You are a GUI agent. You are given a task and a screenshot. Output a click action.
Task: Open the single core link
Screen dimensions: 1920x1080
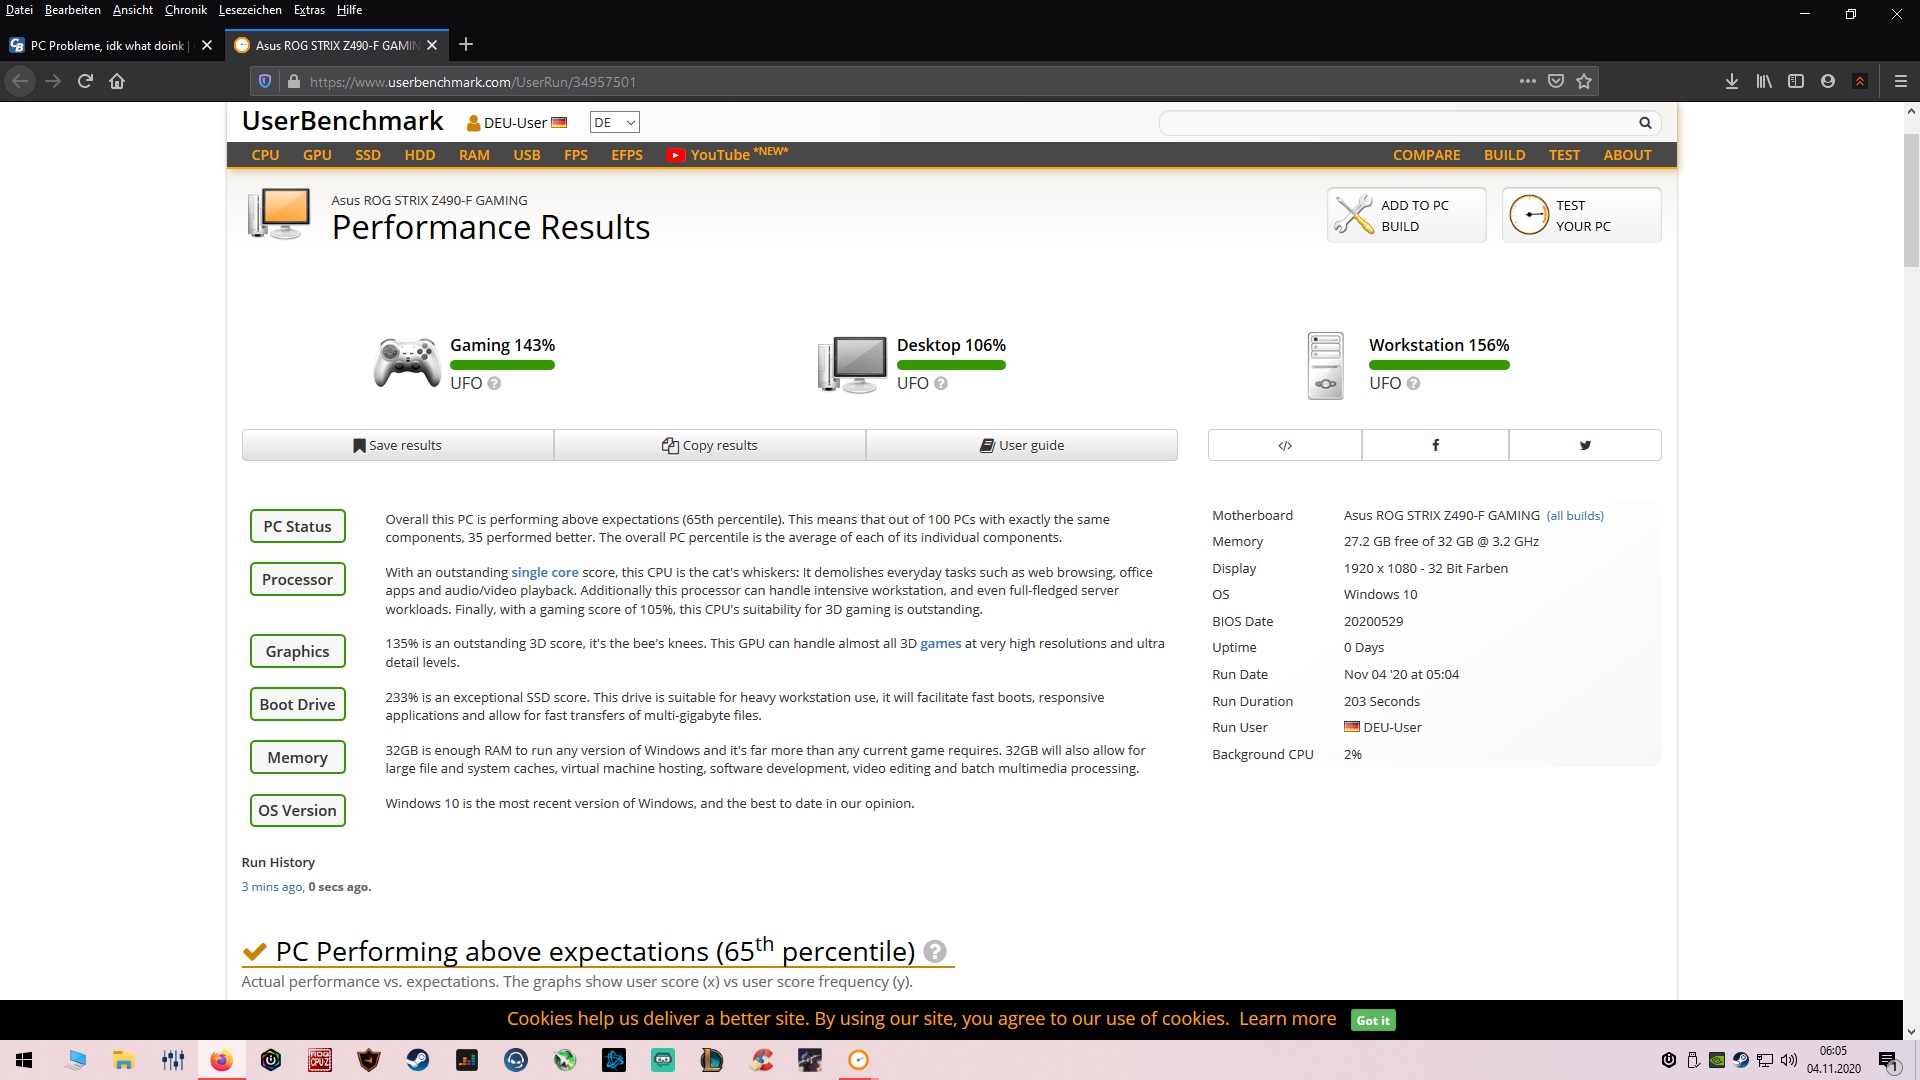point(544,572)
